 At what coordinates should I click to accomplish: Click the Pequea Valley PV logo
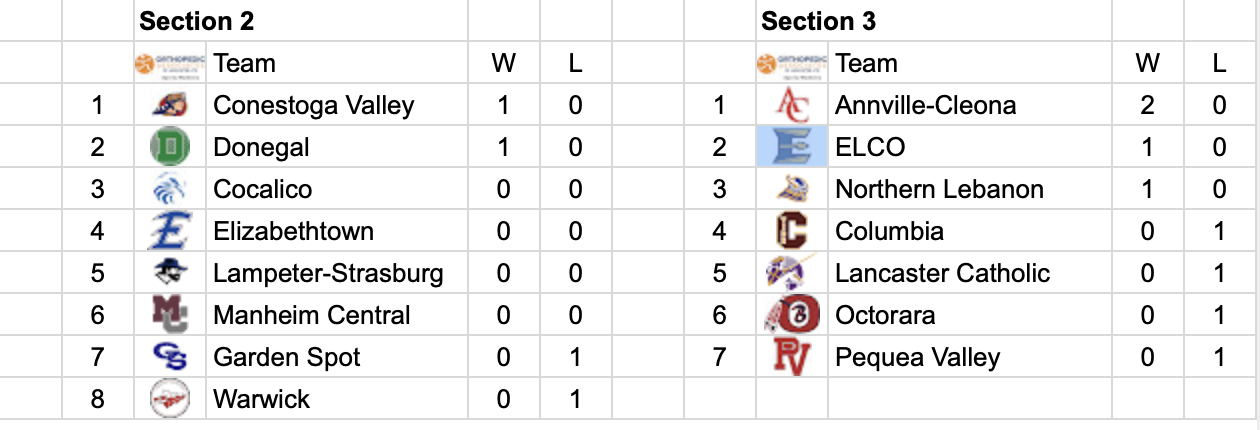click(x=791, y=357)
